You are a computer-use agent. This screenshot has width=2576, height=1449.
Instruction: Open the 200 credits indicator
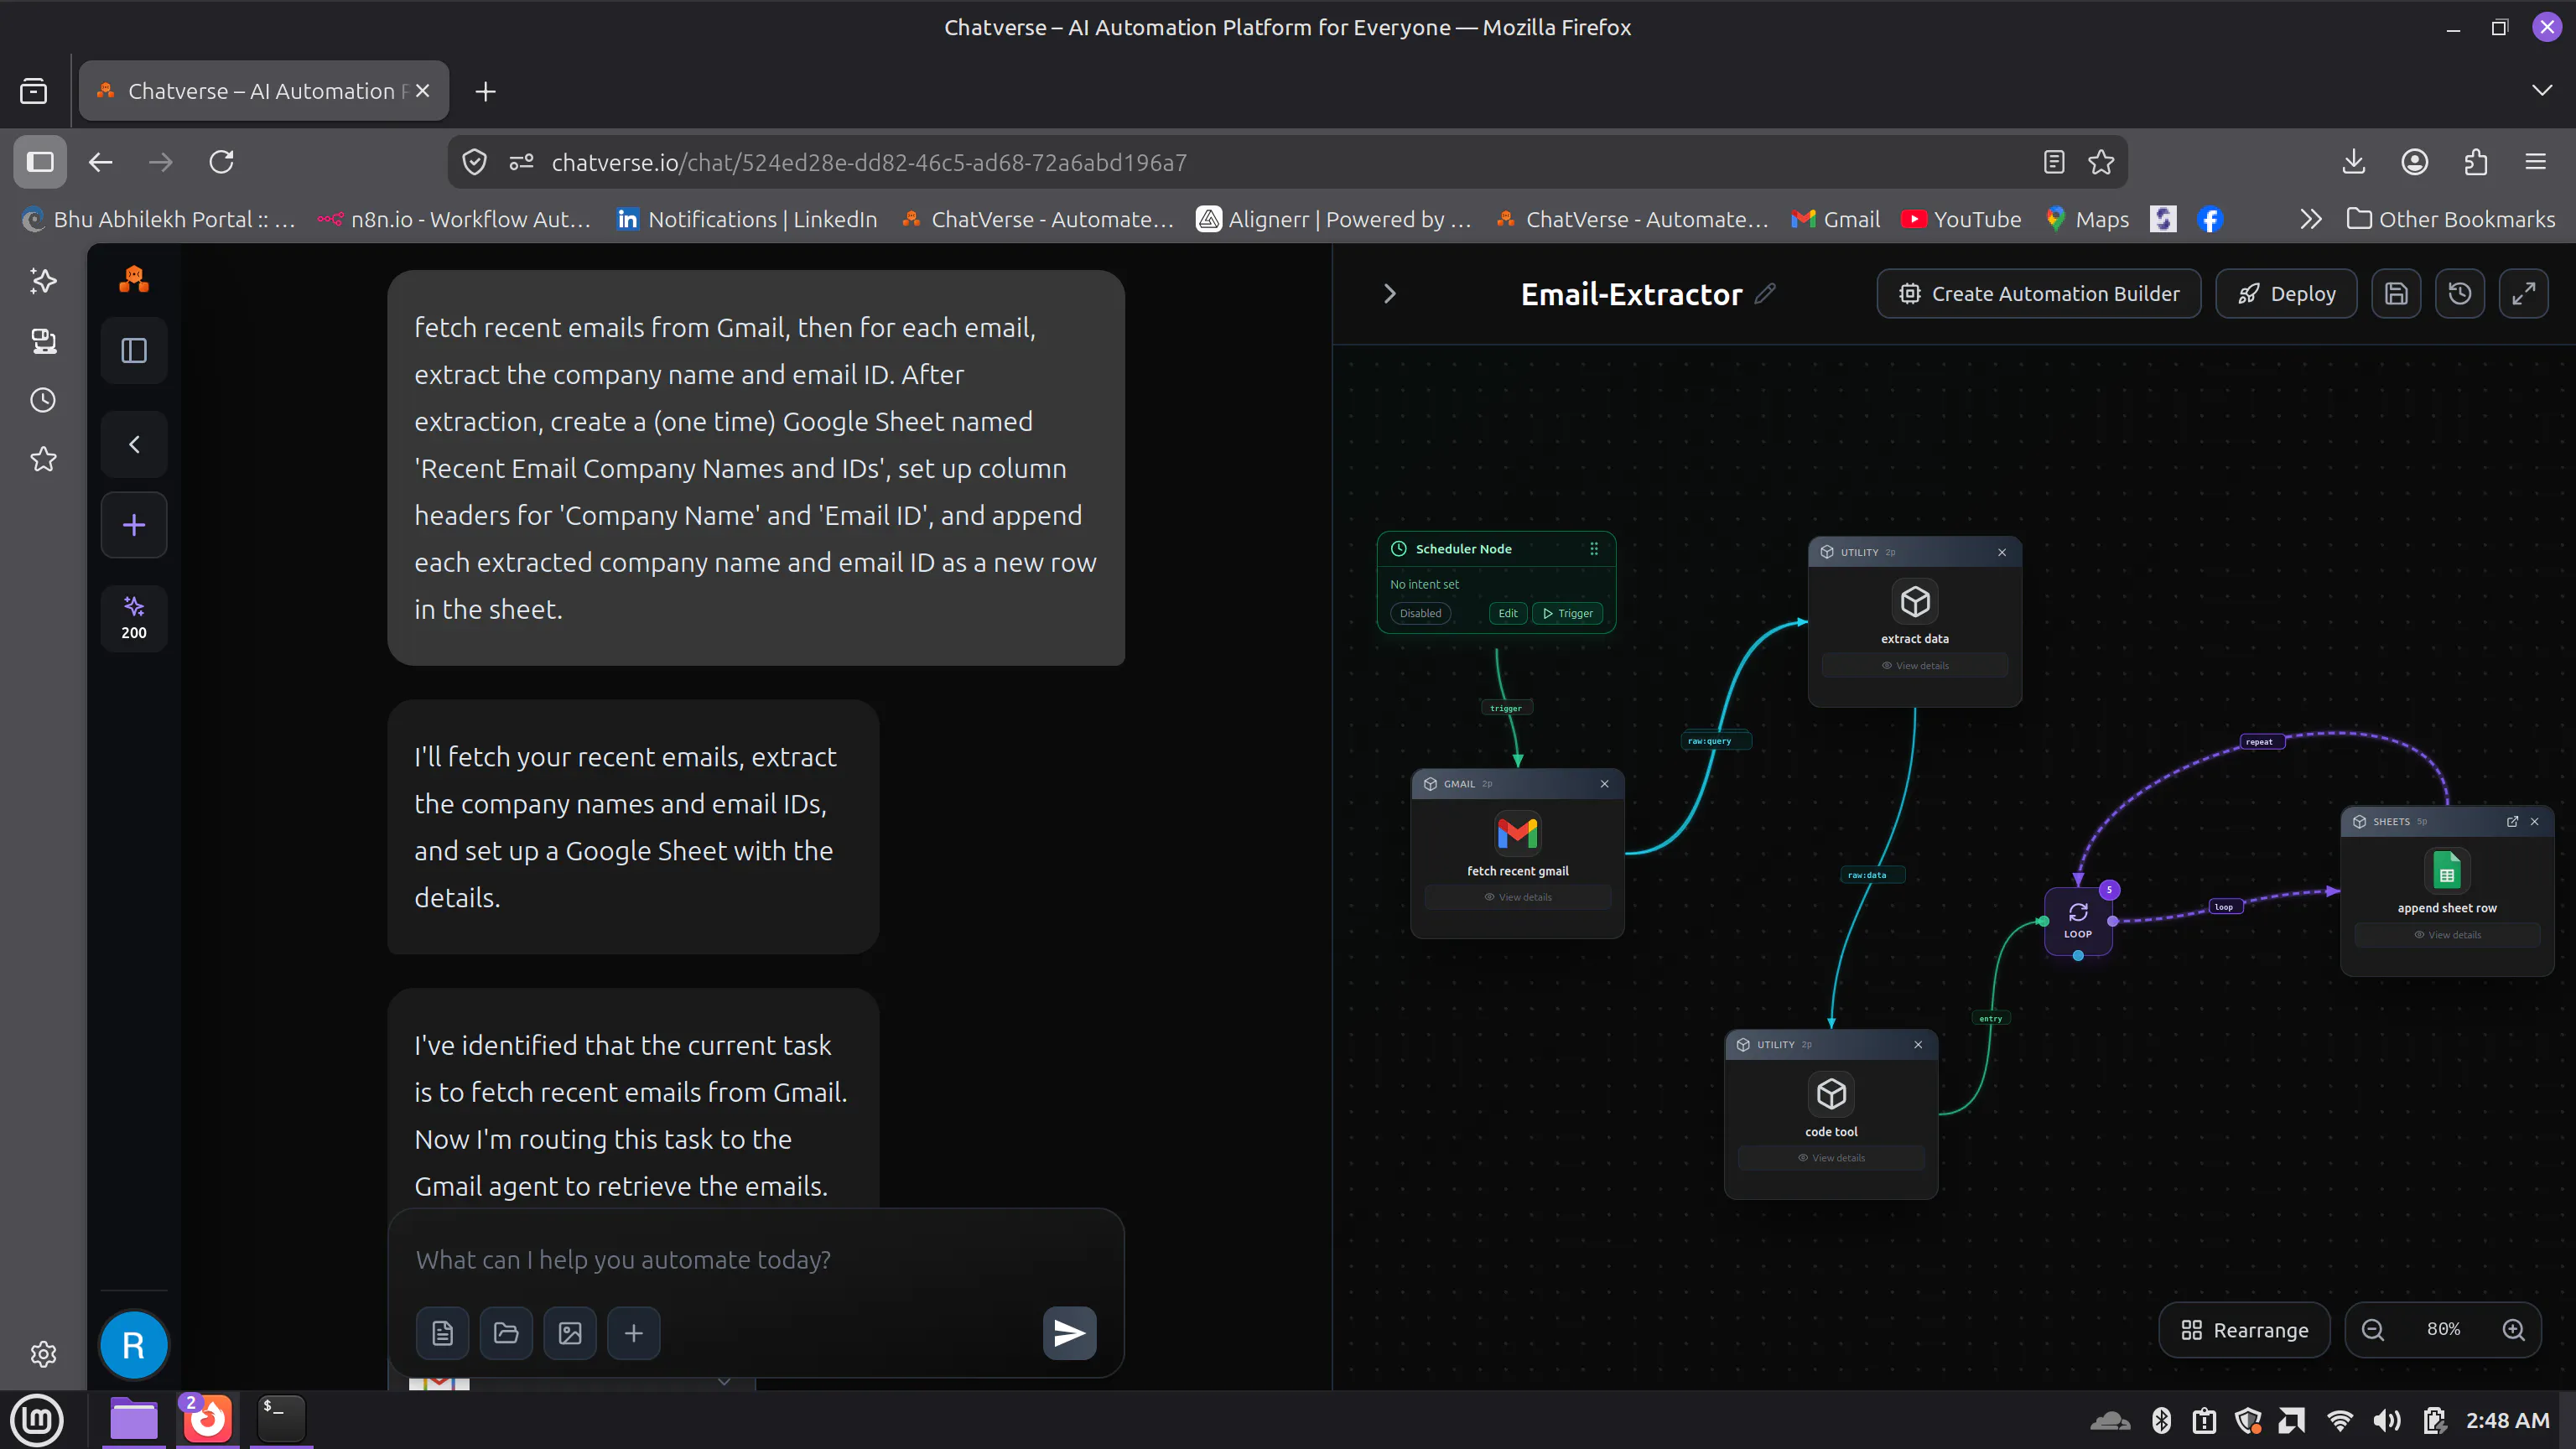134,618
